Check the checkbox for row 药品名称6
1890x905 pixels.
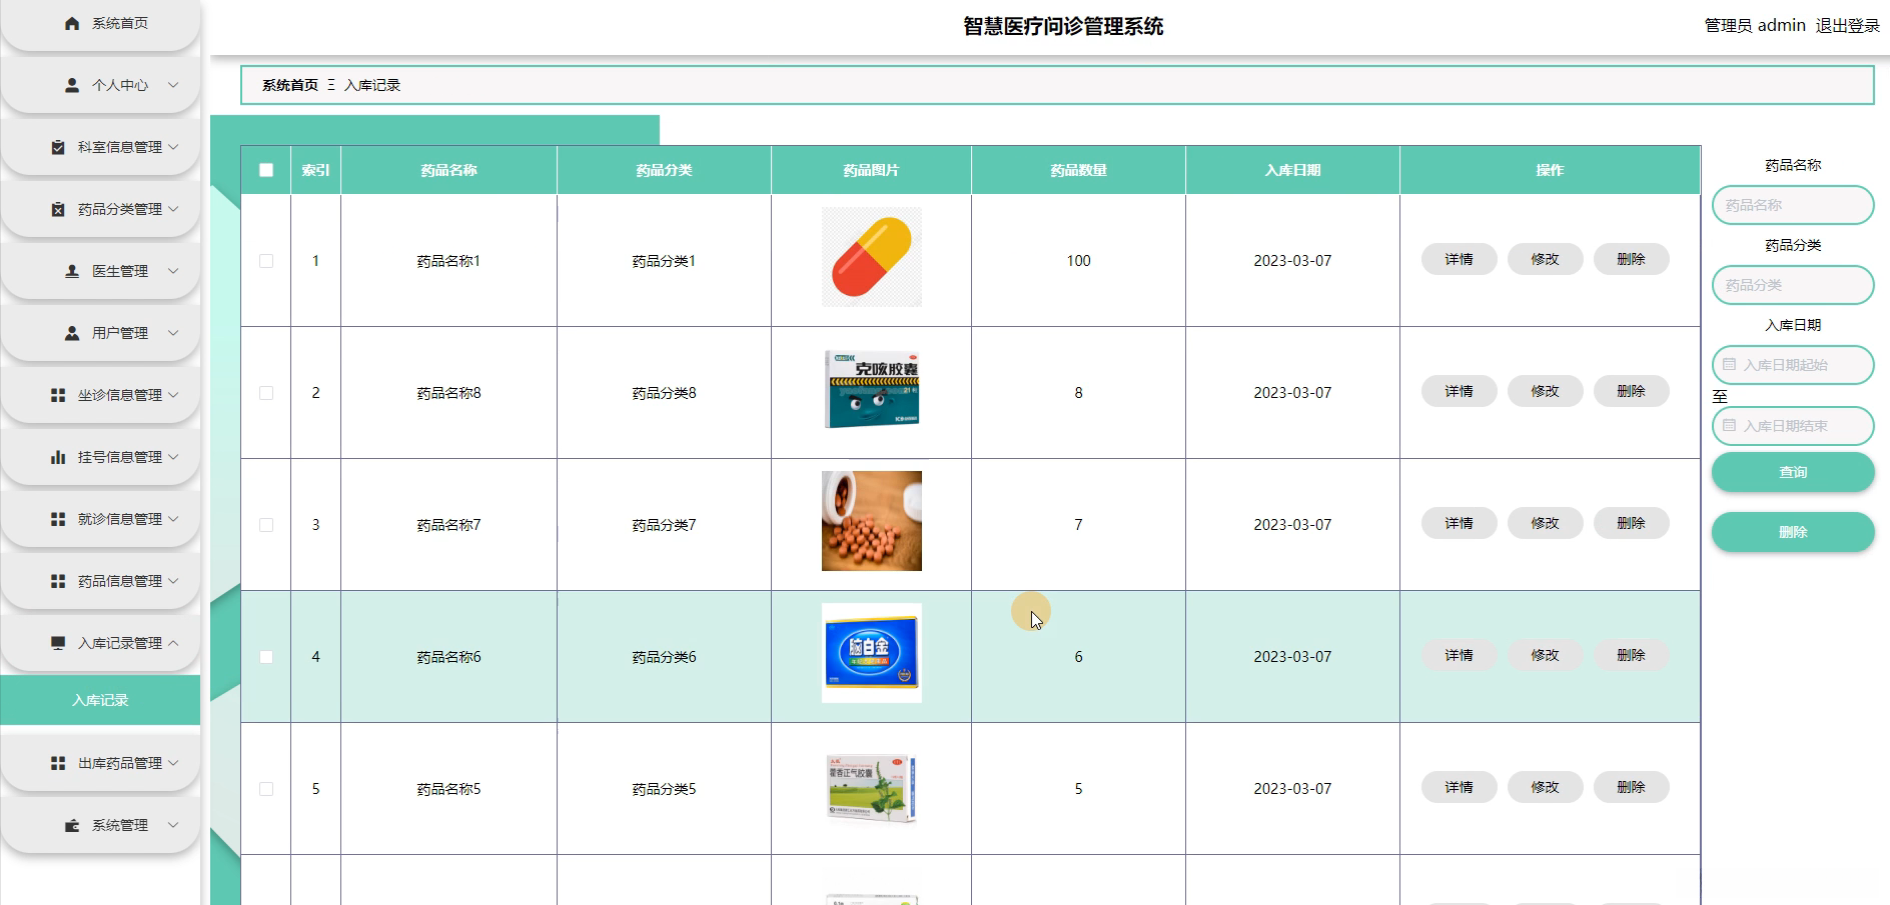266,657
